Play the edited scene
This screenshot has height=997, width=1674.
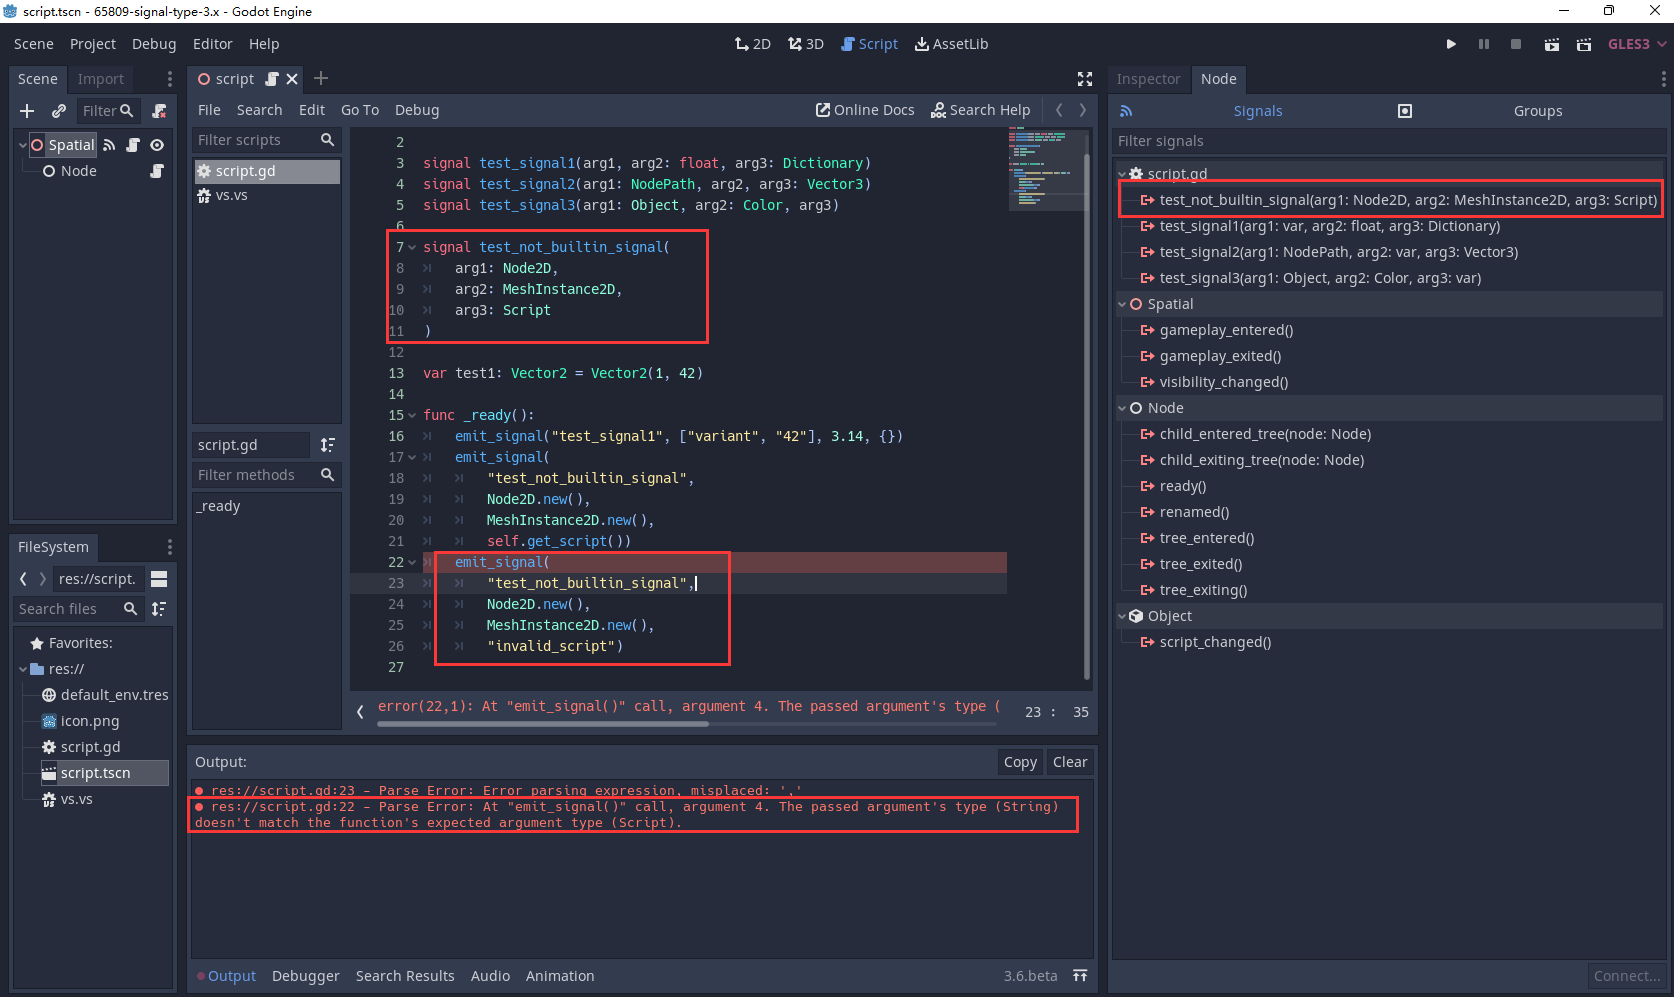click(1551, 44)
